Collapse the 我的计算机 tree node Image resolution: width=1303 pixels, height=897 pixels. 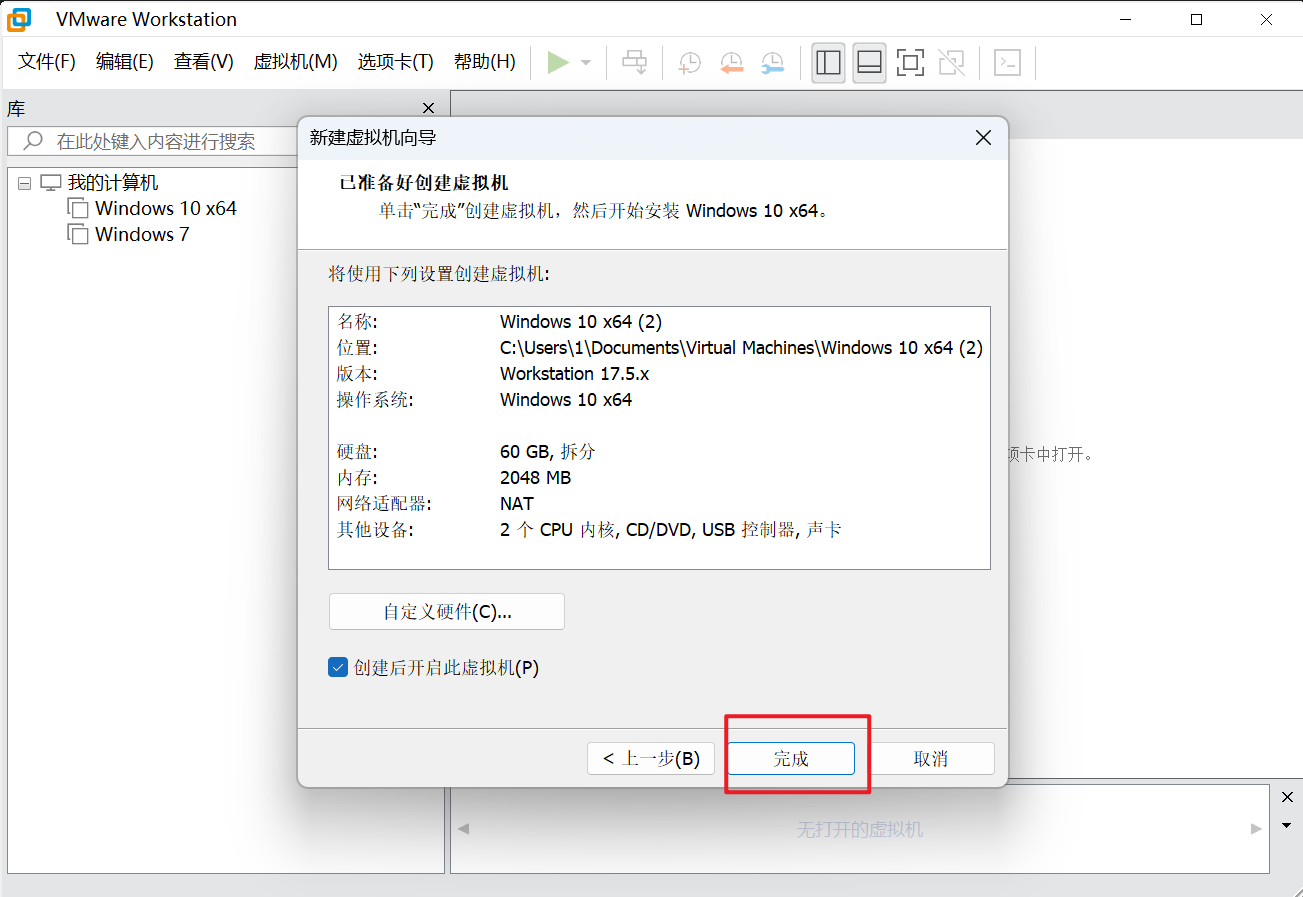click(x=25, y=184)
